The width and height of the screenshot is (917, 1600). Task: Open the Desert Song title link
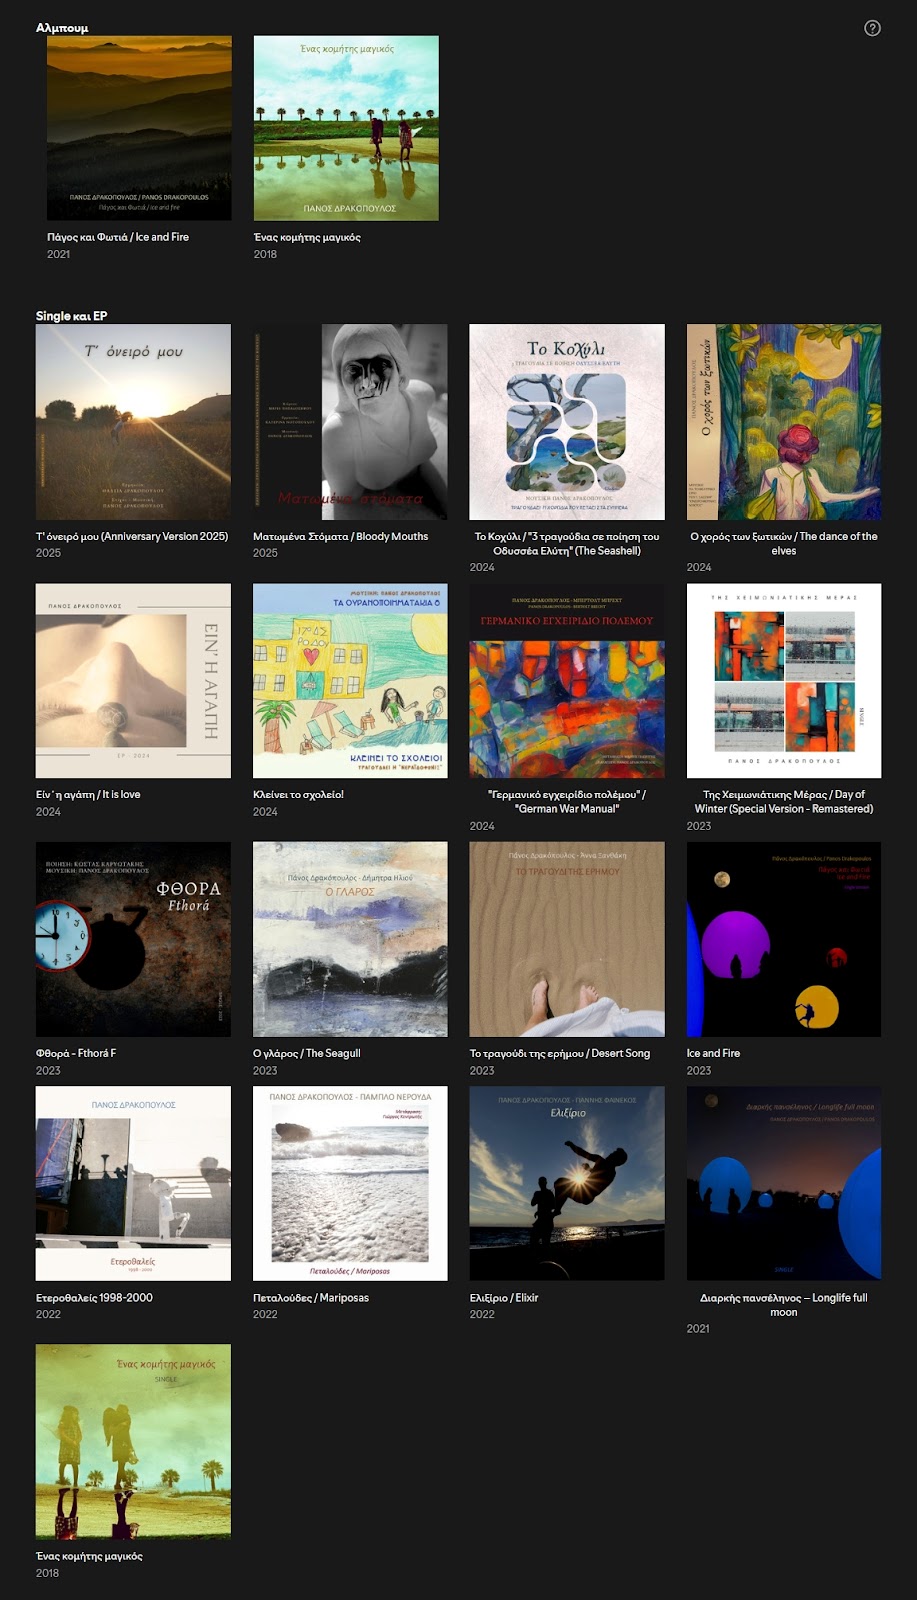click(x=560, y=1054)
